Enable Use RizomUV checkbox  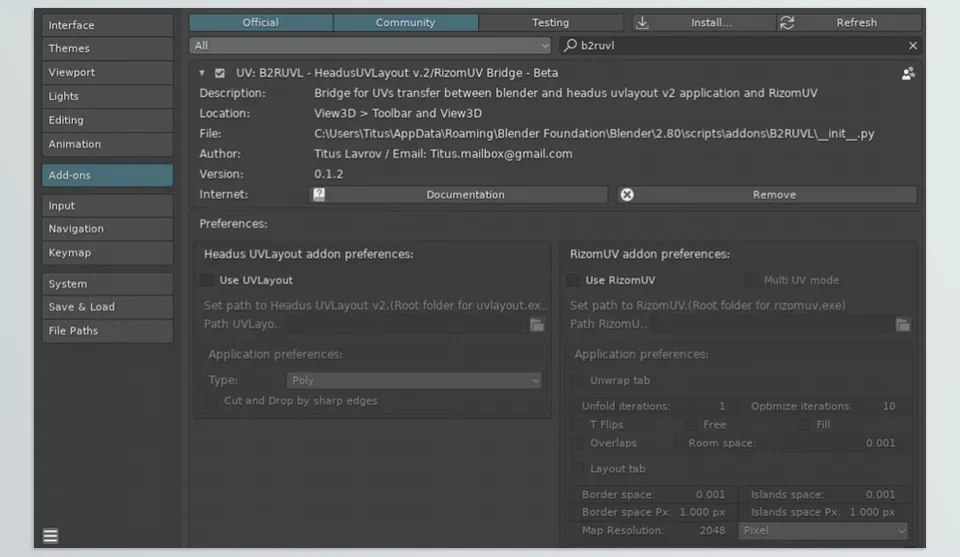573,280
